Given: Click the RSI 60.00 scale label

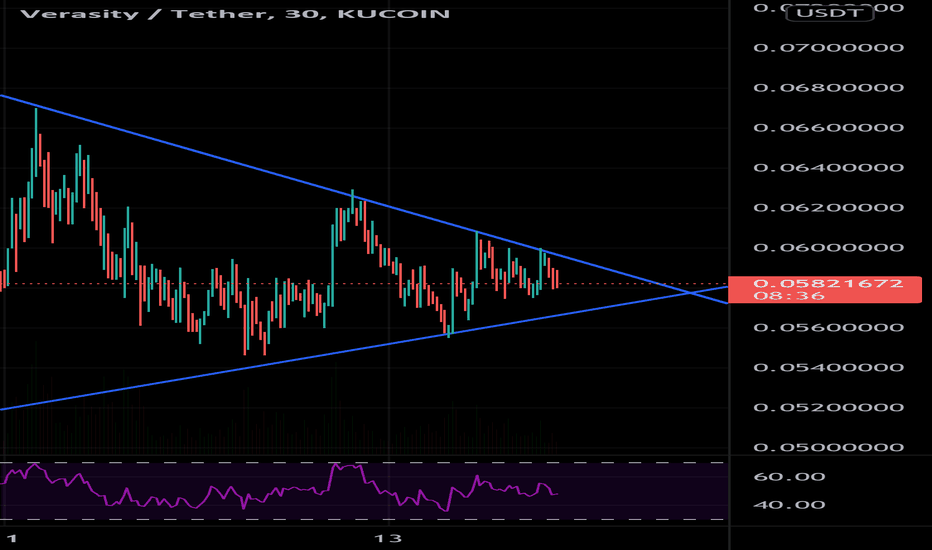Looking at the screenshot, I should [x=789, y=476].
